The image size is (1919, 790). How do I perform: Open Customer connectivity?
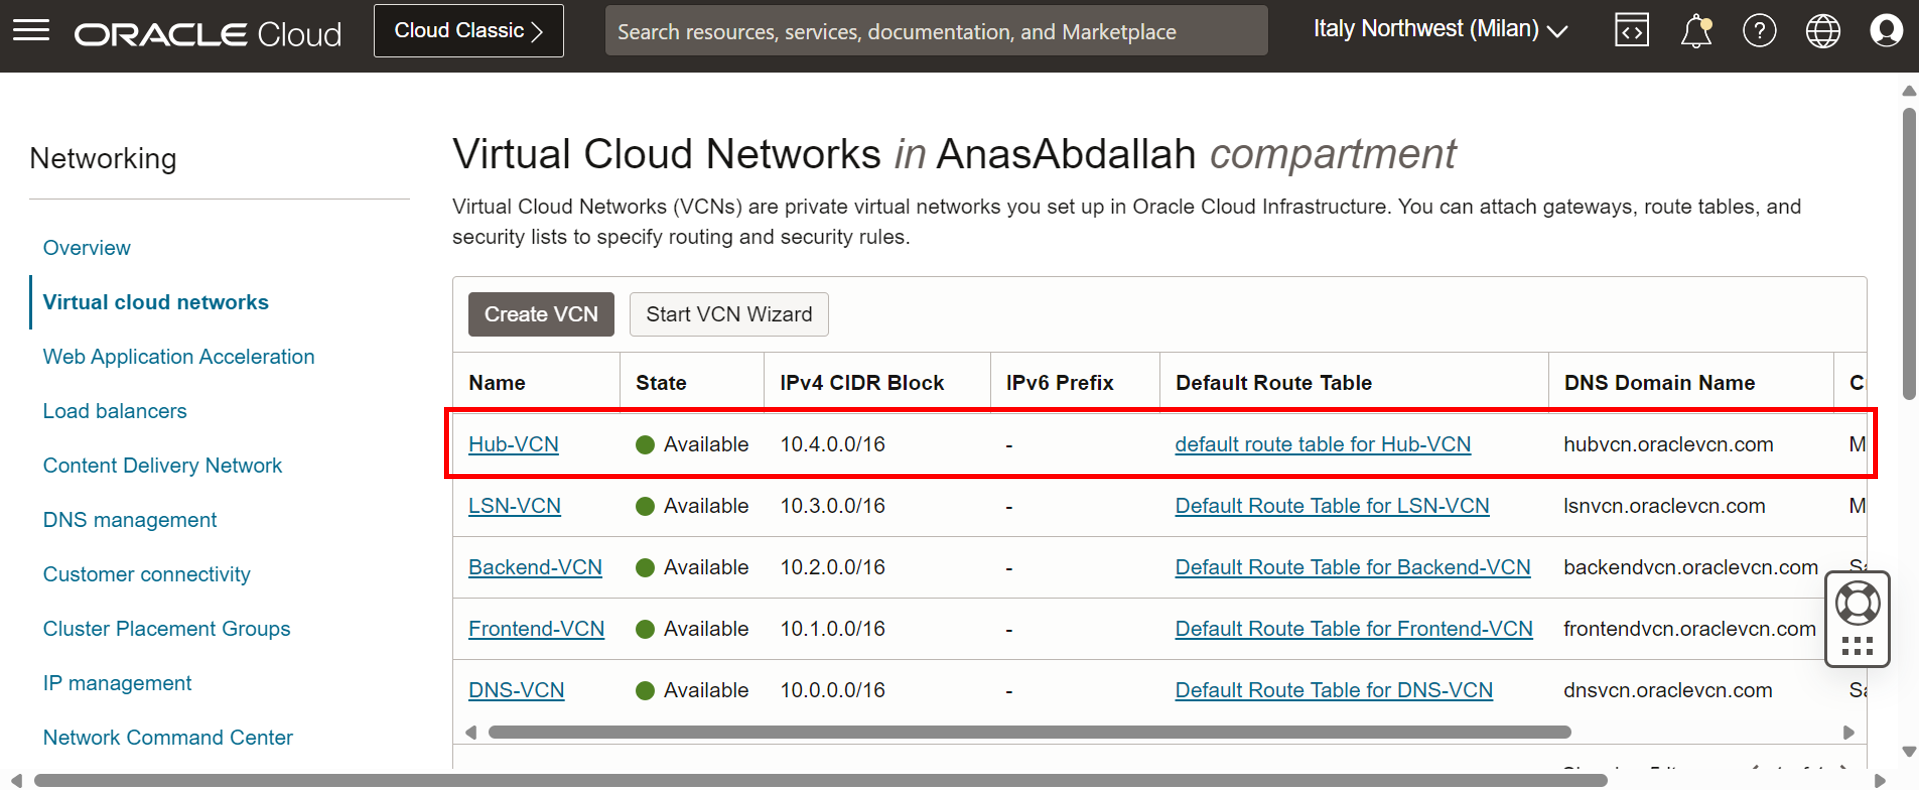pyautogui.click(x=146, y=575)
